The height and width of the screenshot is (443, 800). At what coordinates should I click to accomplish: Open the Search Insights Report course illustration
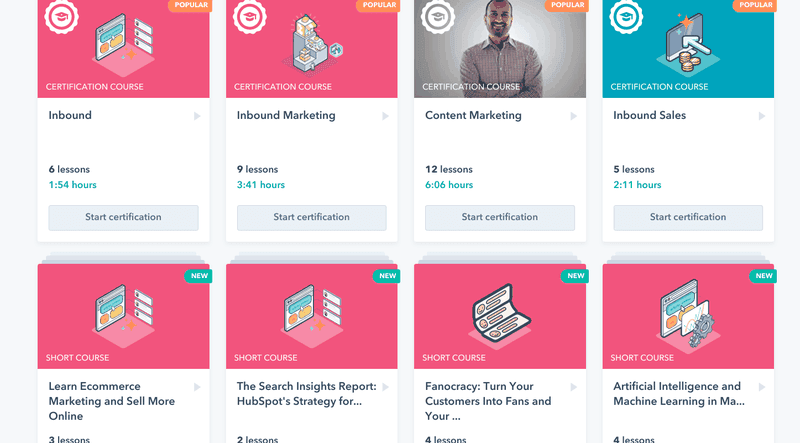pos(312,316)
